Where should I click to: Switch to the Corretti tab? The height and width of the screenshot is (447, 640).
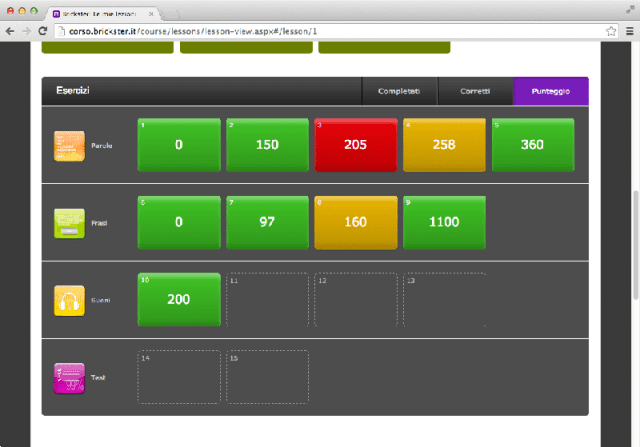(x=475, y=91)
